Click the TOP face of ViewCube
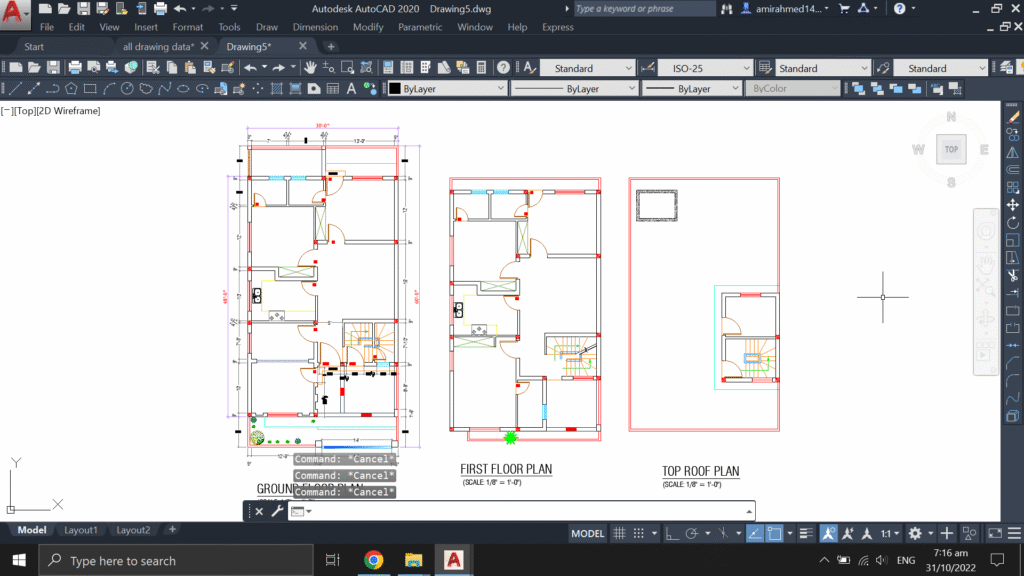 tap(951, 150)
